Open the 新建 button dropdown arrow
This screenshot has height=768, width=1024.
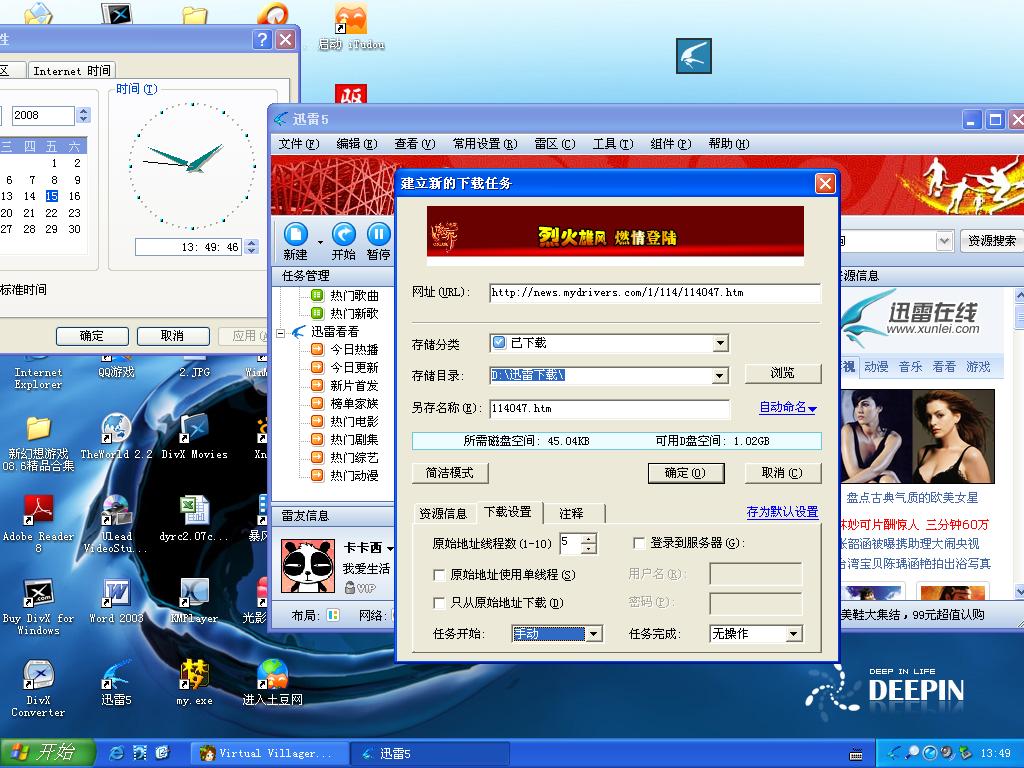pyautogui.click(x=320, y=242)
